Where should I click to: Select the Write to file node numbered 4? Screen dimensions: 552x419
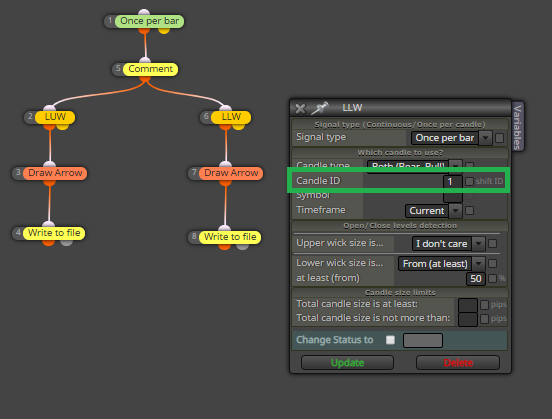pos(54,233)
